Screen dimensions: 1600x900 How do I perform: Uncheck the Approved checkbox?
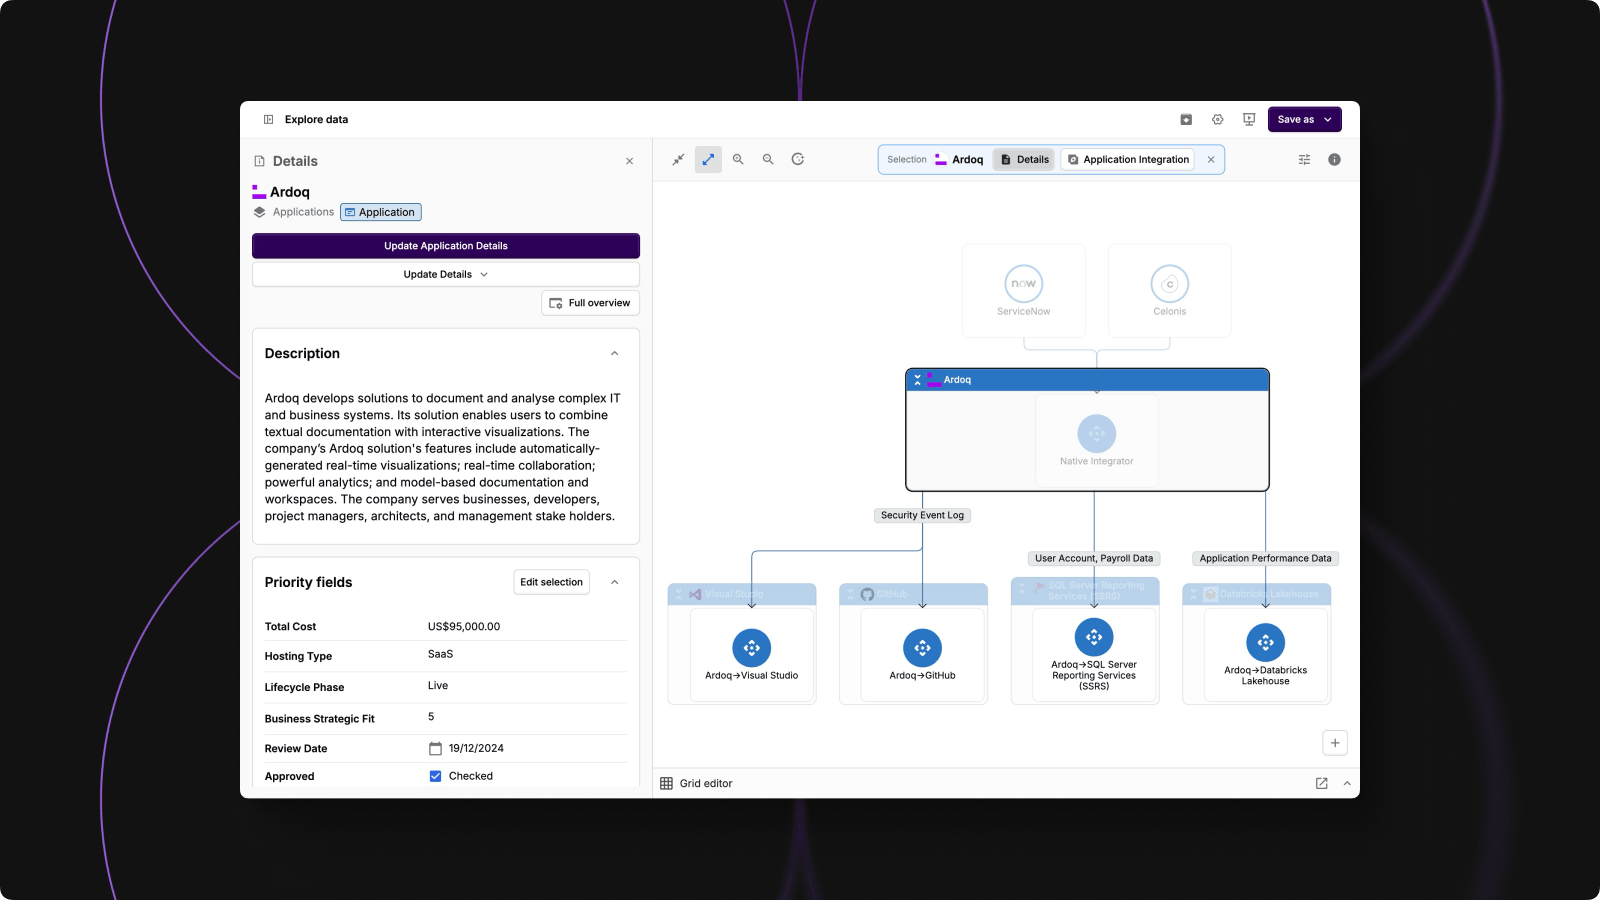[435, 776]
